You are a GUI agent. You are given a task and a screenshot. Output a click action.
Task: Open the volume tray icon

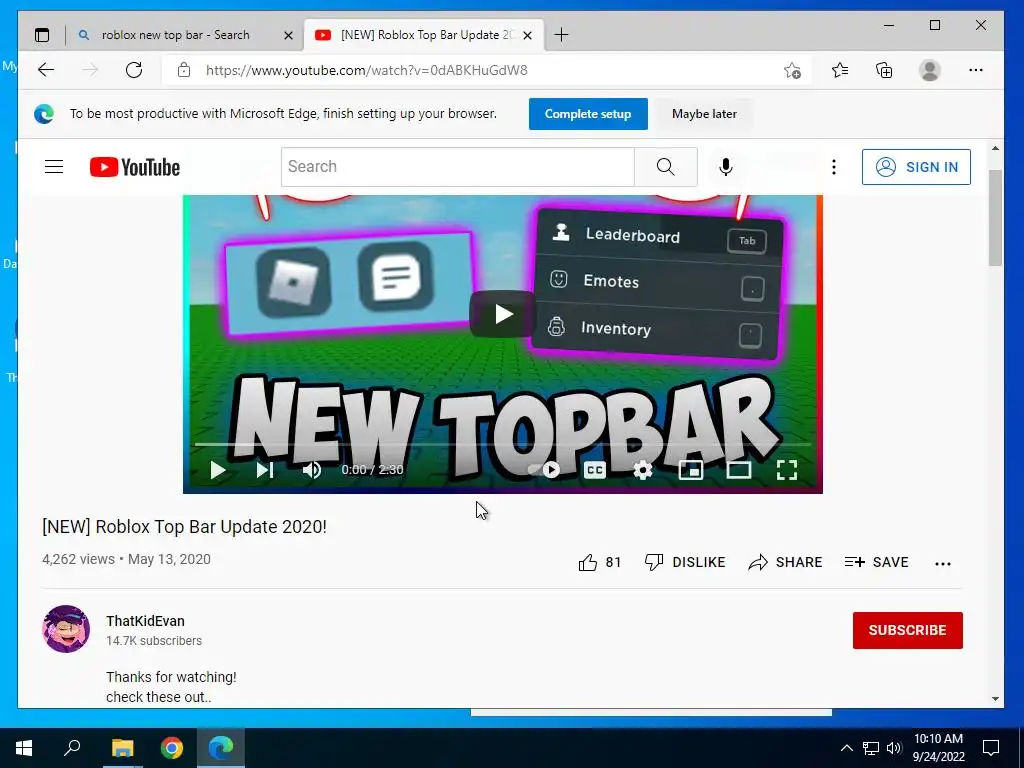click(x=894, y=748)
